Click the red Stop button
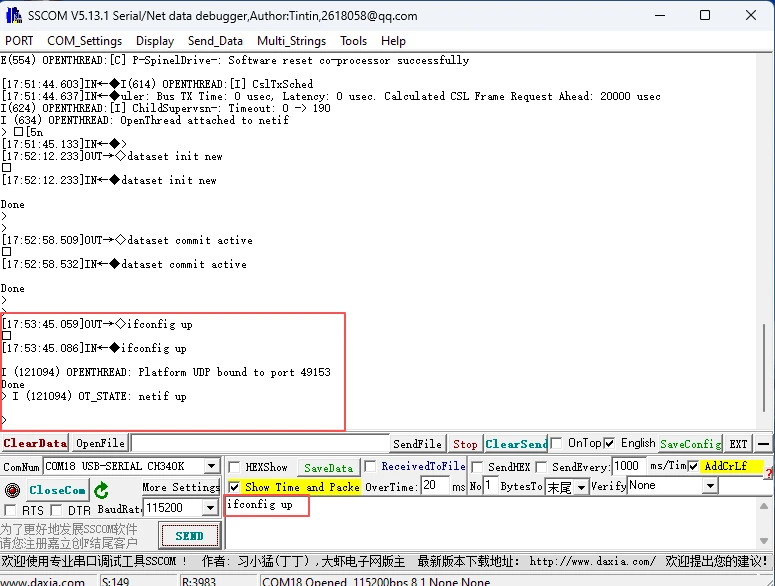Screen dimensions: 775x586 coord(465,444)
